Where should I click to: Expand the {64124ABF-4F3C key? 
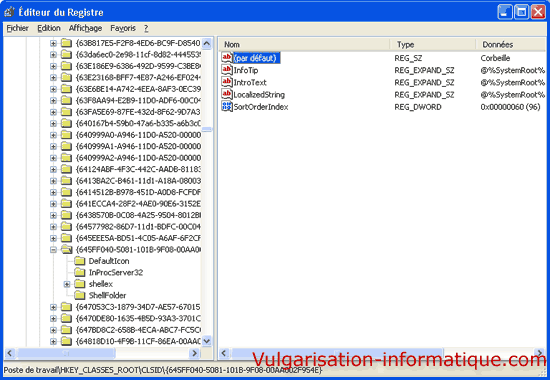53,169
